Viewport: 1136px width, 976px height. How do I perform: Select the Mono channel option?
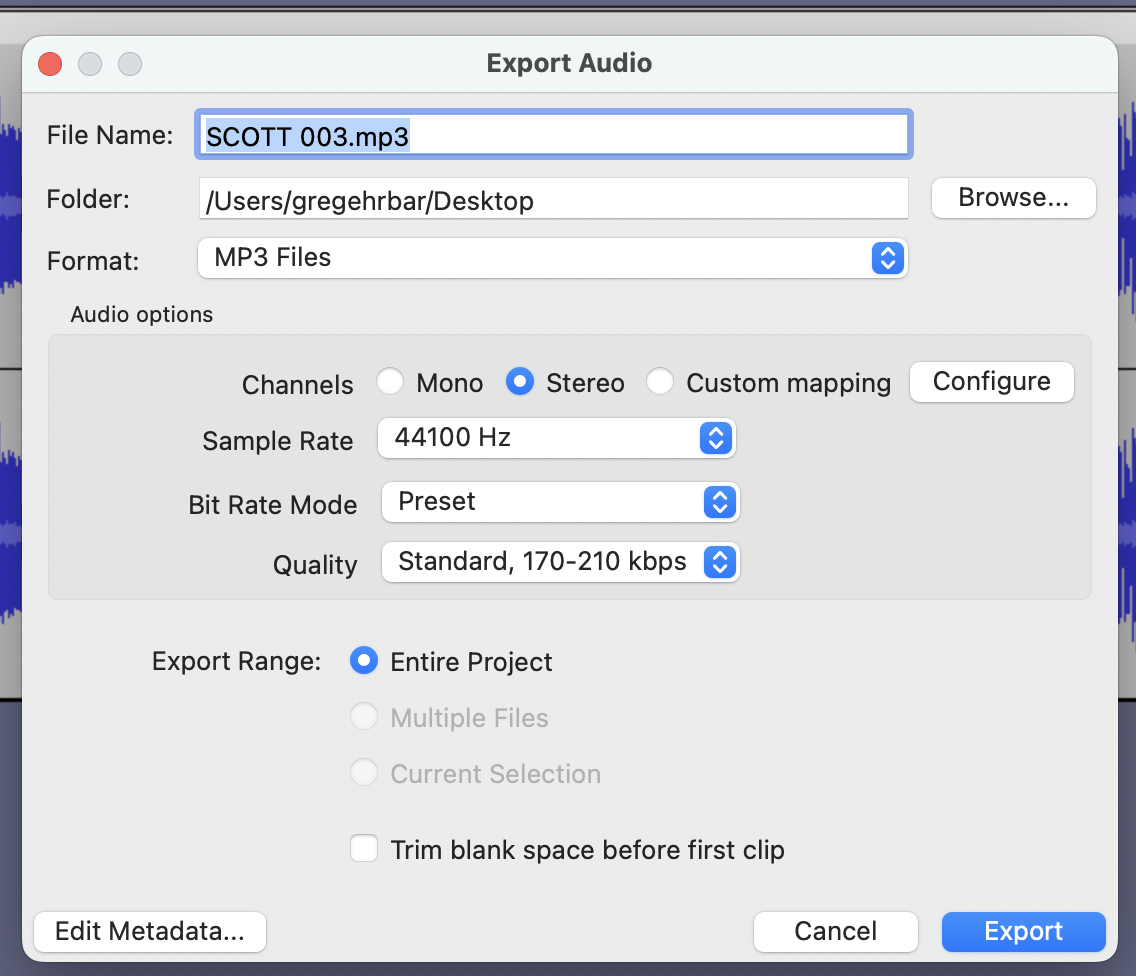pos(390,381)
